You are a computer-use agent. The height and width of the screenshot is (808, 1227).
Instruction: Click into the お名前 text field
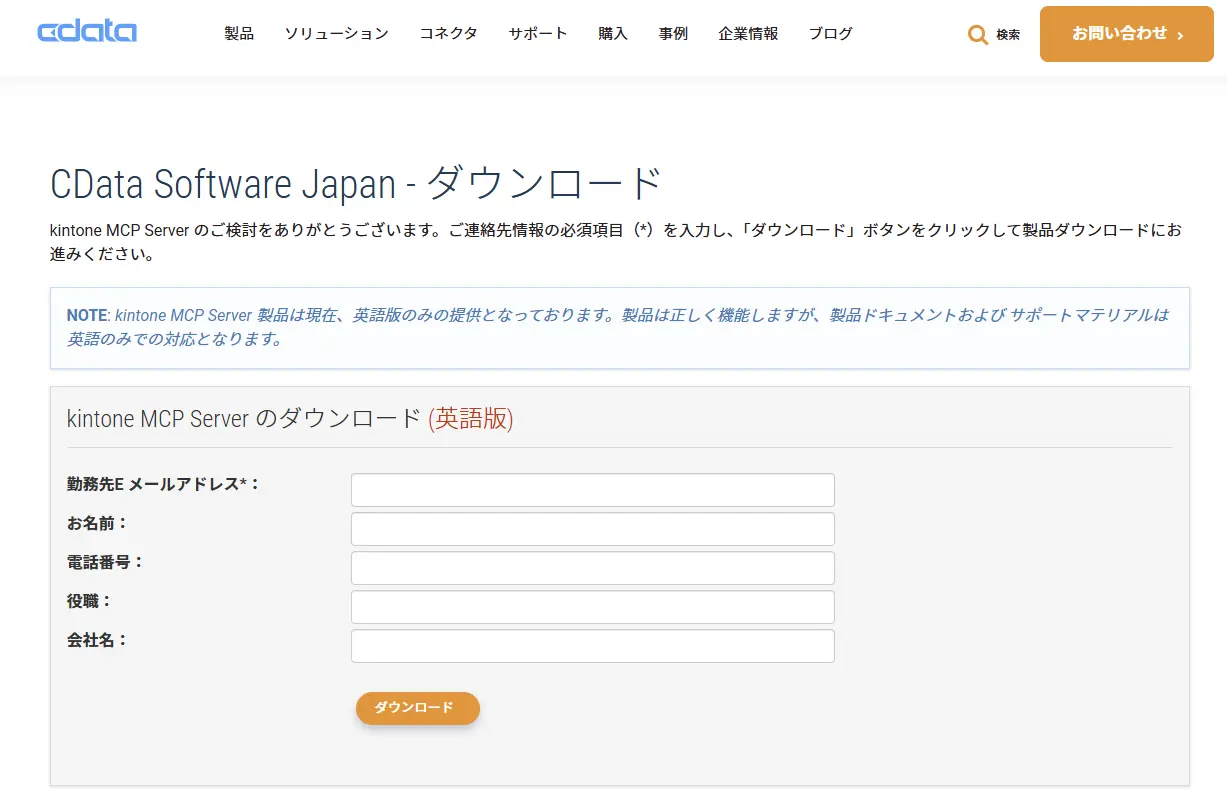(592, 529)
